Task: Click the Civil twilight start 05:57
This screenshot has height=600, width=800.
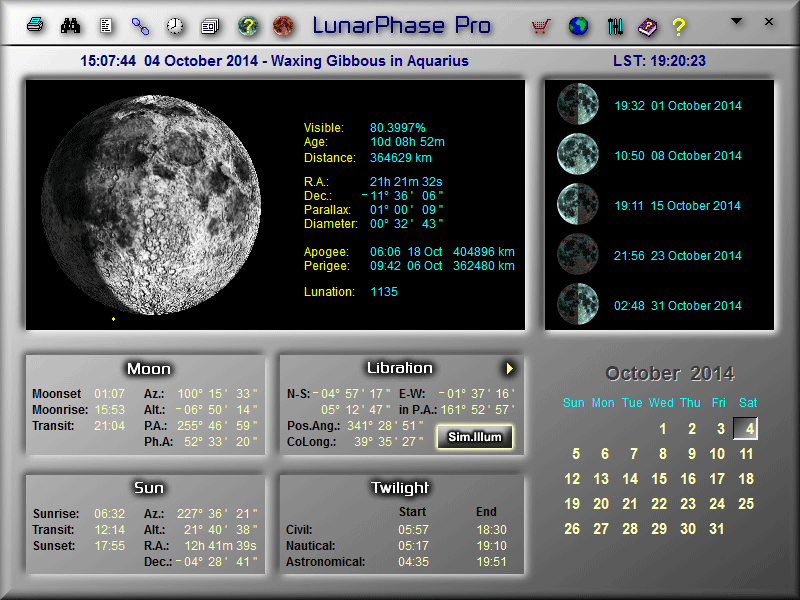Action: (x=413, y=530)
